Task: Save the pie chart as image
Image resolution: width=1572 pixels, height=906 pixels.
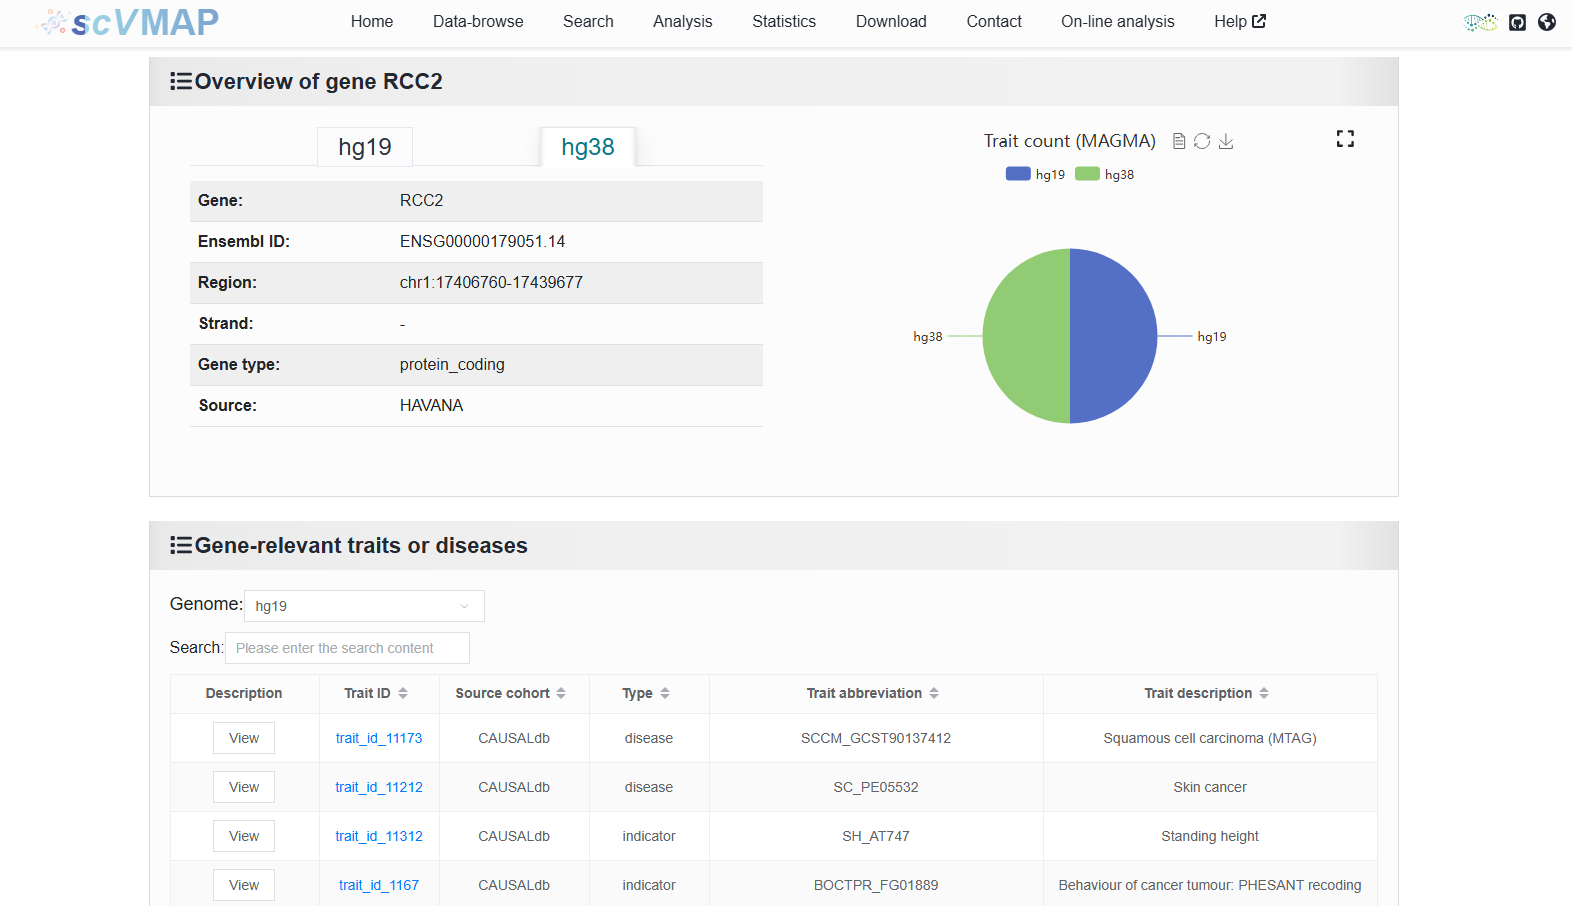Action: click(1226, 141)
